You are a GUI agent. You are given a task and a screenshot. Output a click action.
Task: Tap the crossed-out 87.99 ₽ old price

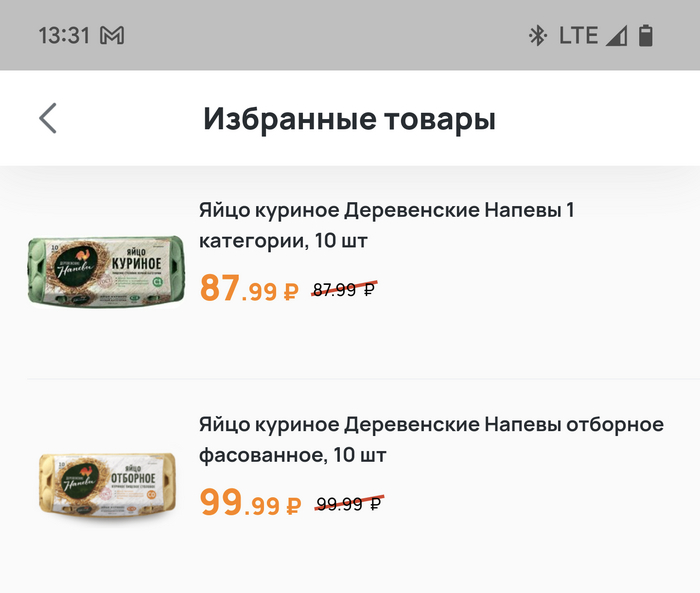pyautogui.click(x=344, y=290)
